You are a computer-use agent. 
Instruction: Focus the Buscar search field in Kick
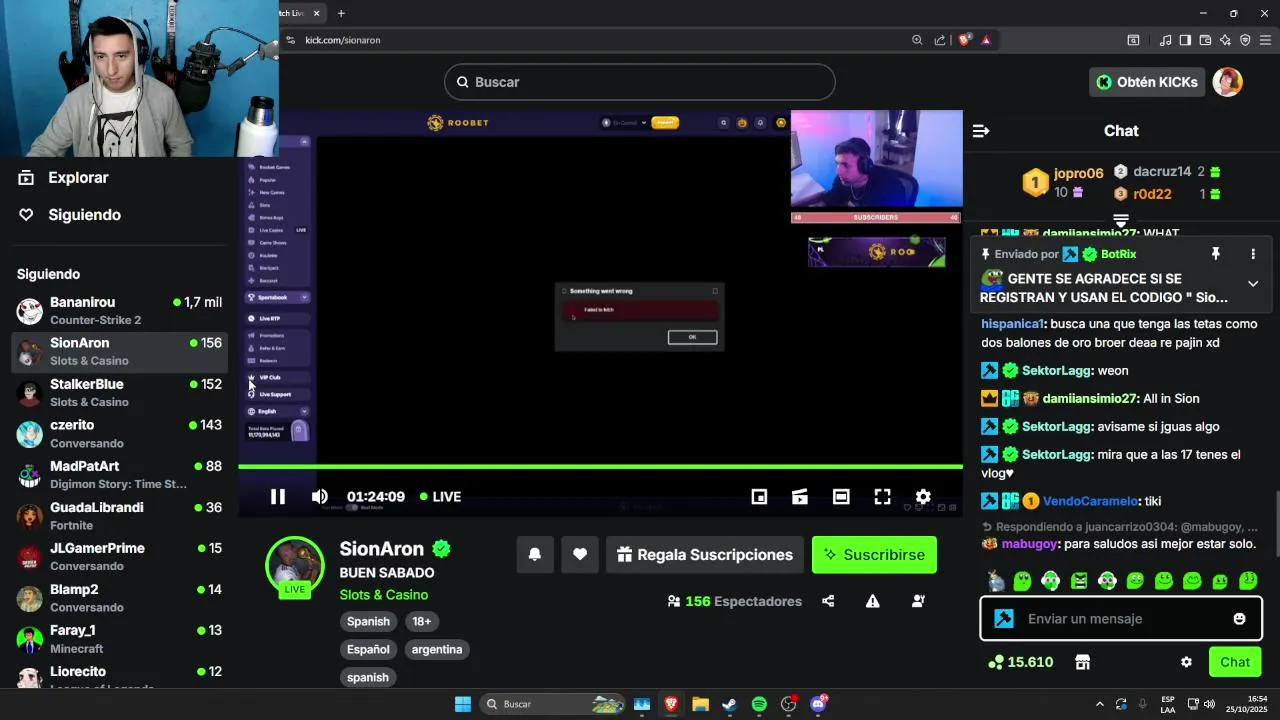pos(640,82)
